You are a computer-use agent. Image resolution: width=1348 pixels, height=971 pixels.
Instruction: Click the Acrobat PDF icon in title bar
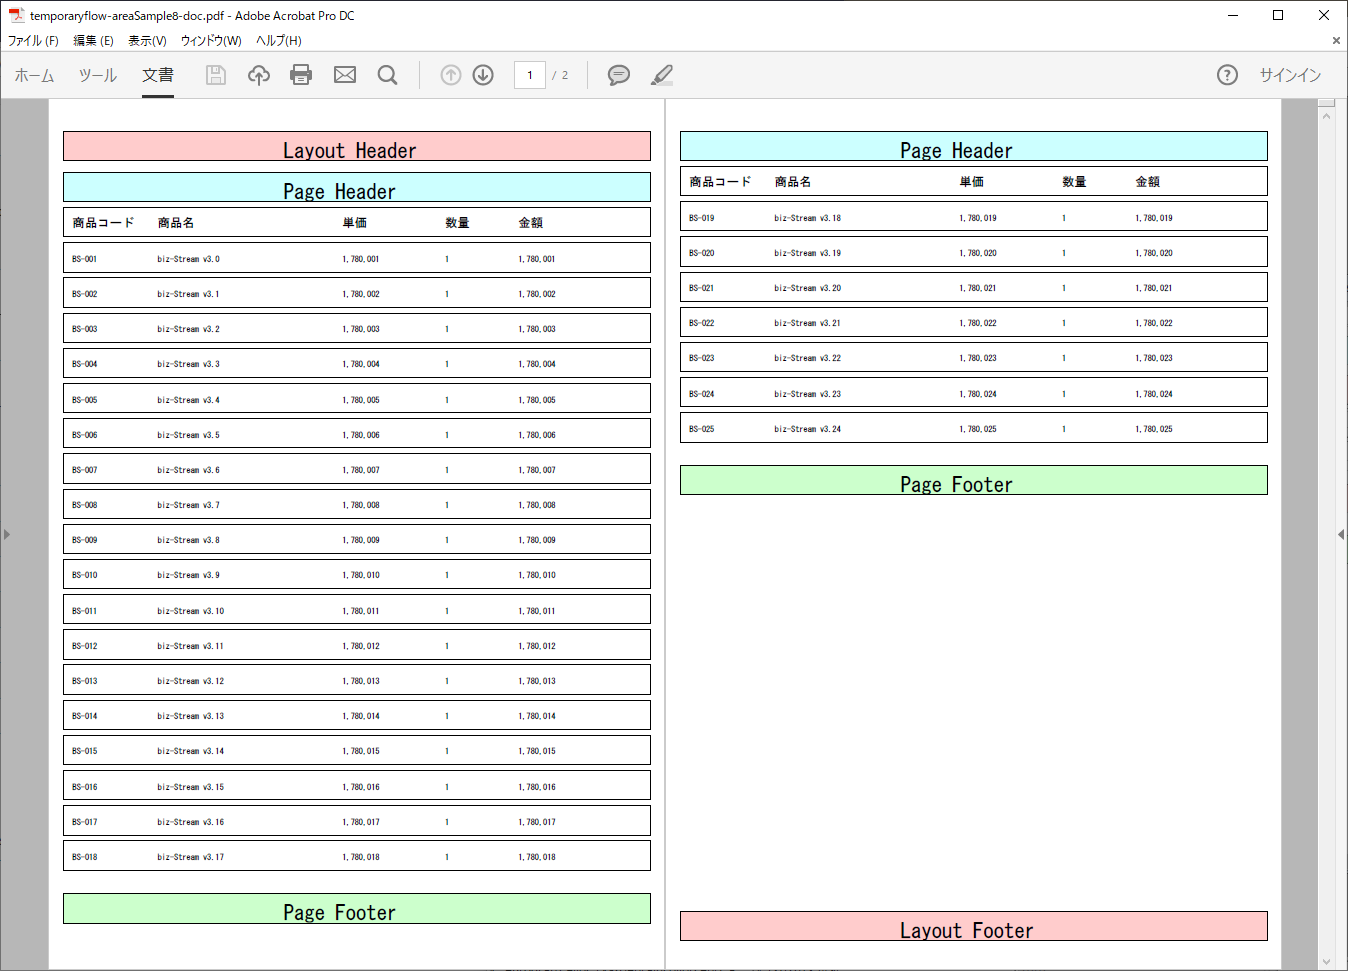16,15
